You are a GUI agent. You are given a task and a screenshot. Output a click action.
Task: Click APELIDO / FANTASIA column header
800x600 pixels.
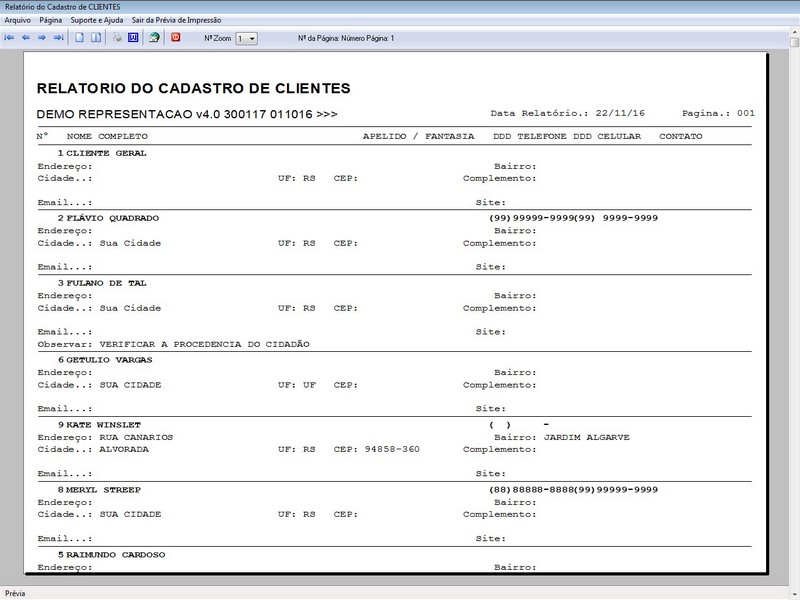point(418,137)
